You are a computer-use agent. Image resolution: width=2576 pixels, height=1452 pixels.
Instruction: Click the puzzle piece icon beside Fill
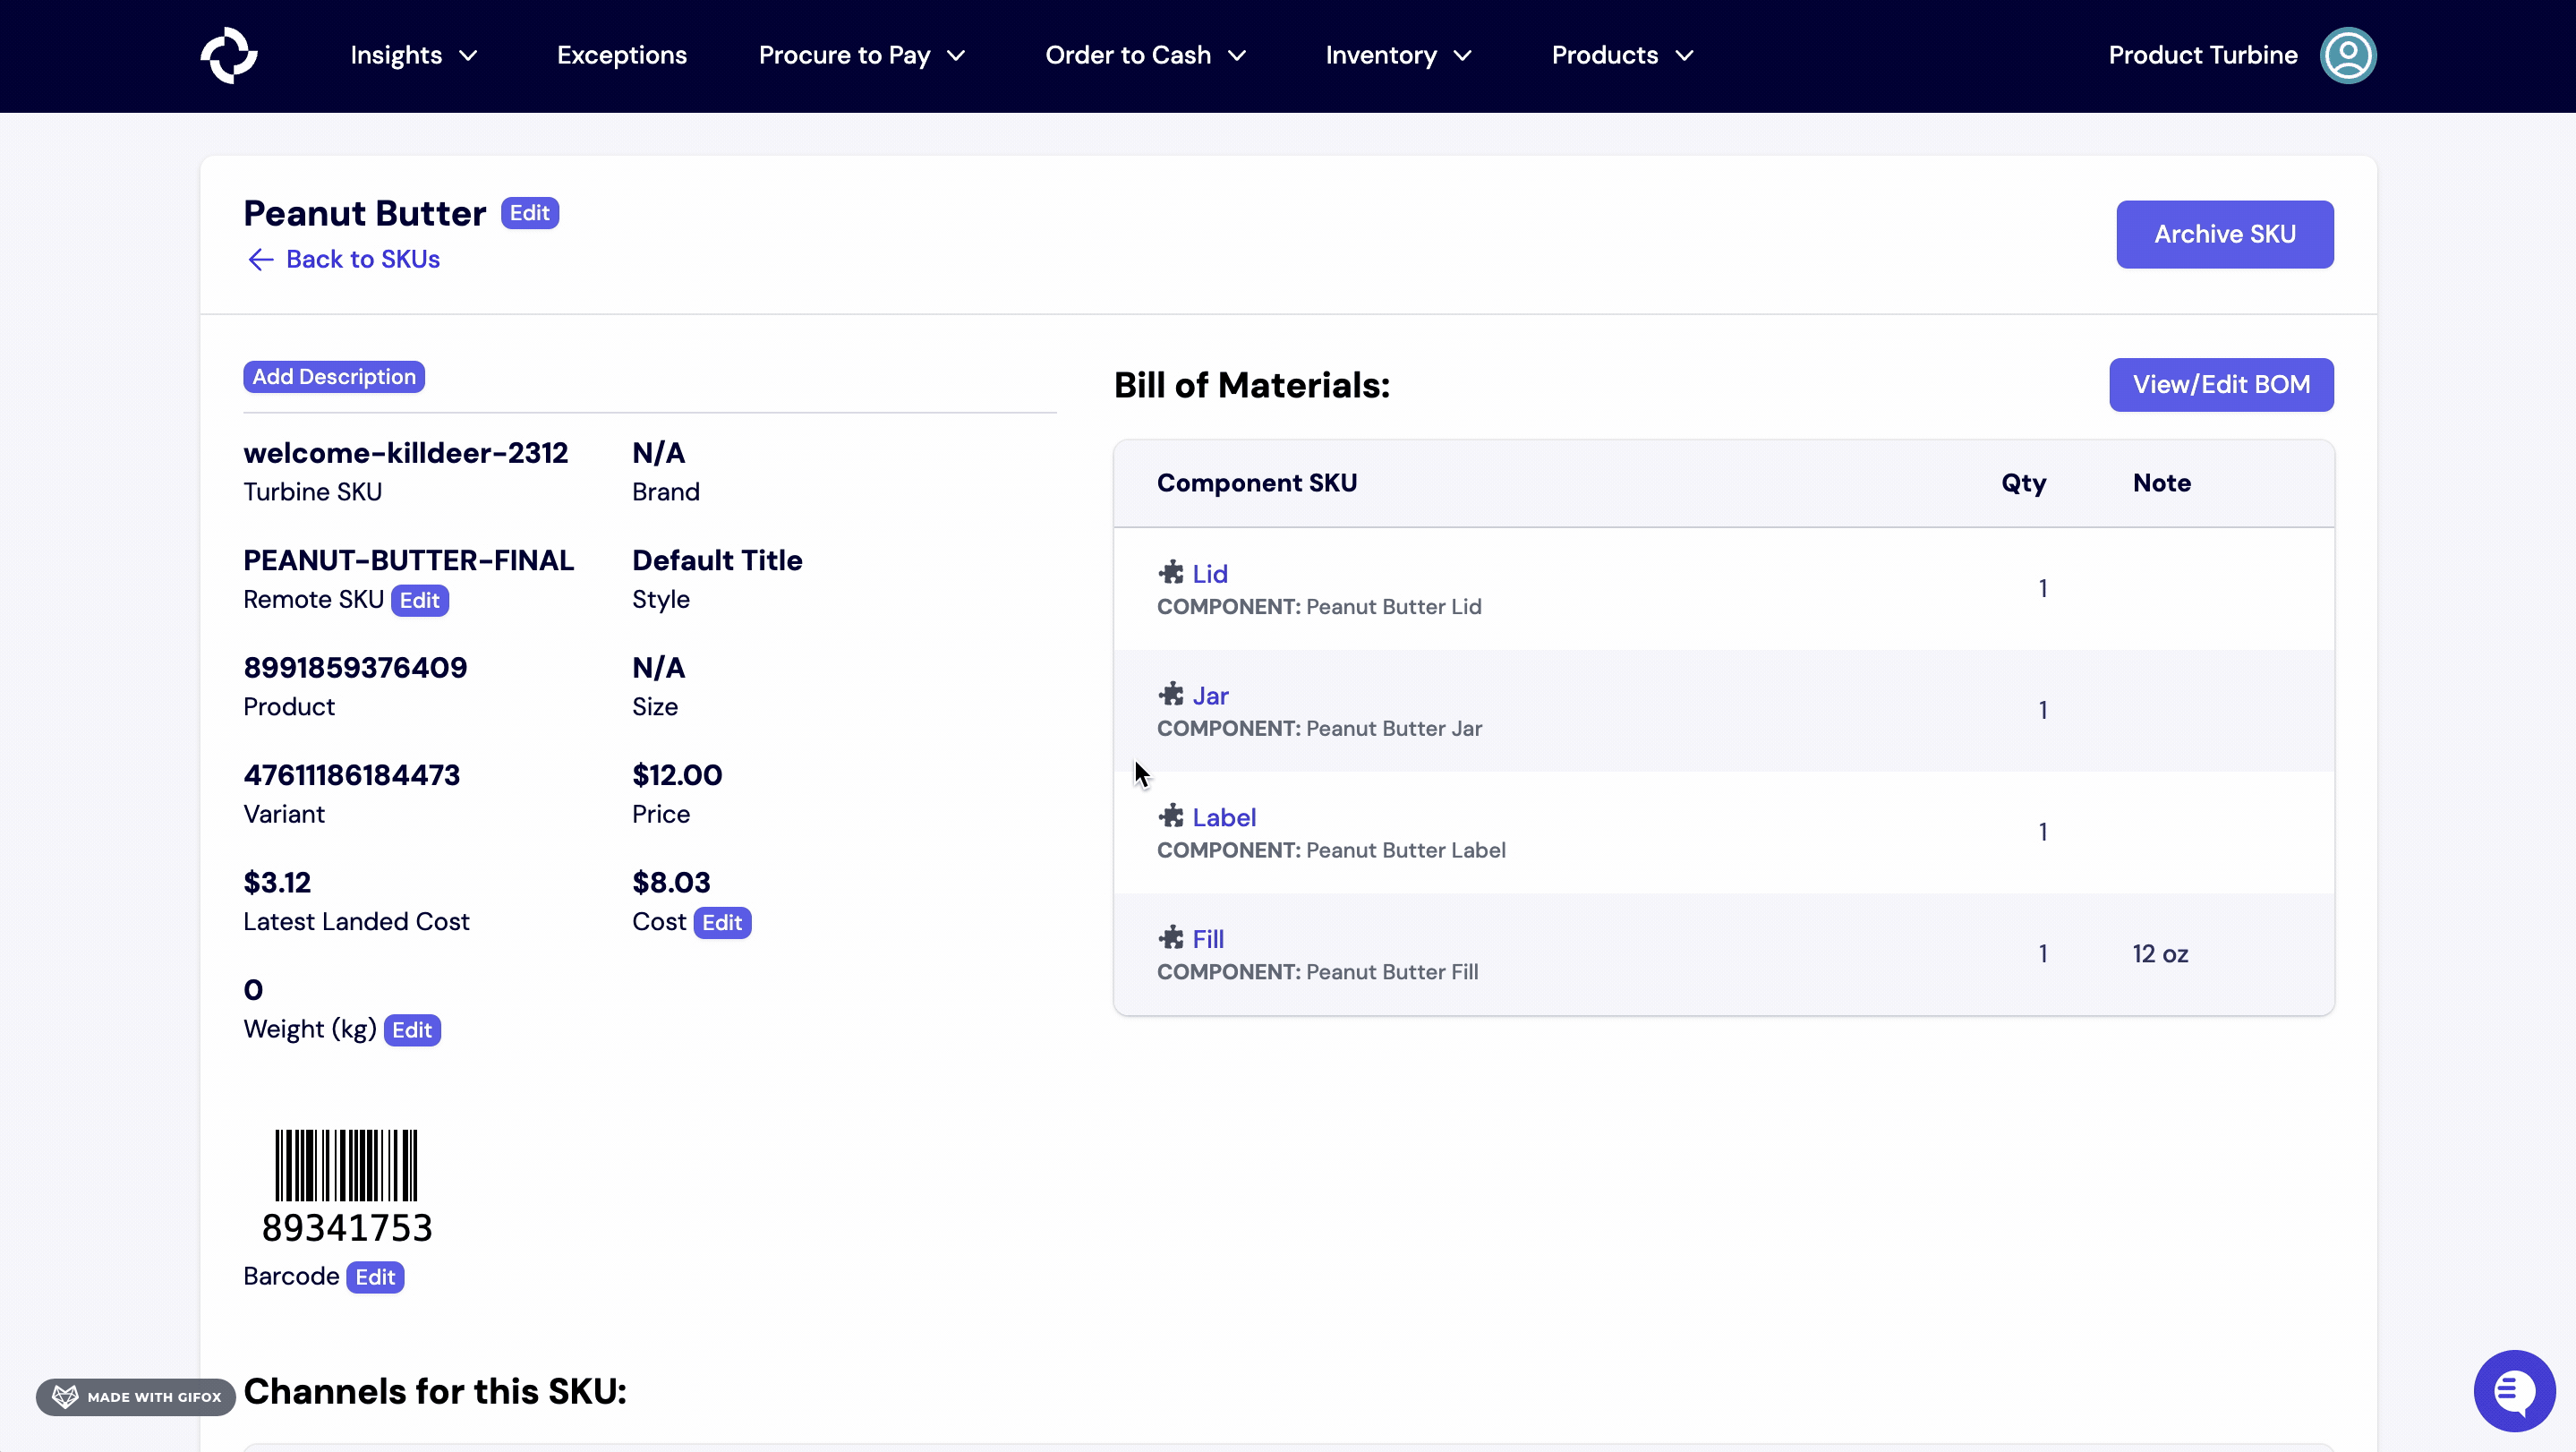[1170, 938]
